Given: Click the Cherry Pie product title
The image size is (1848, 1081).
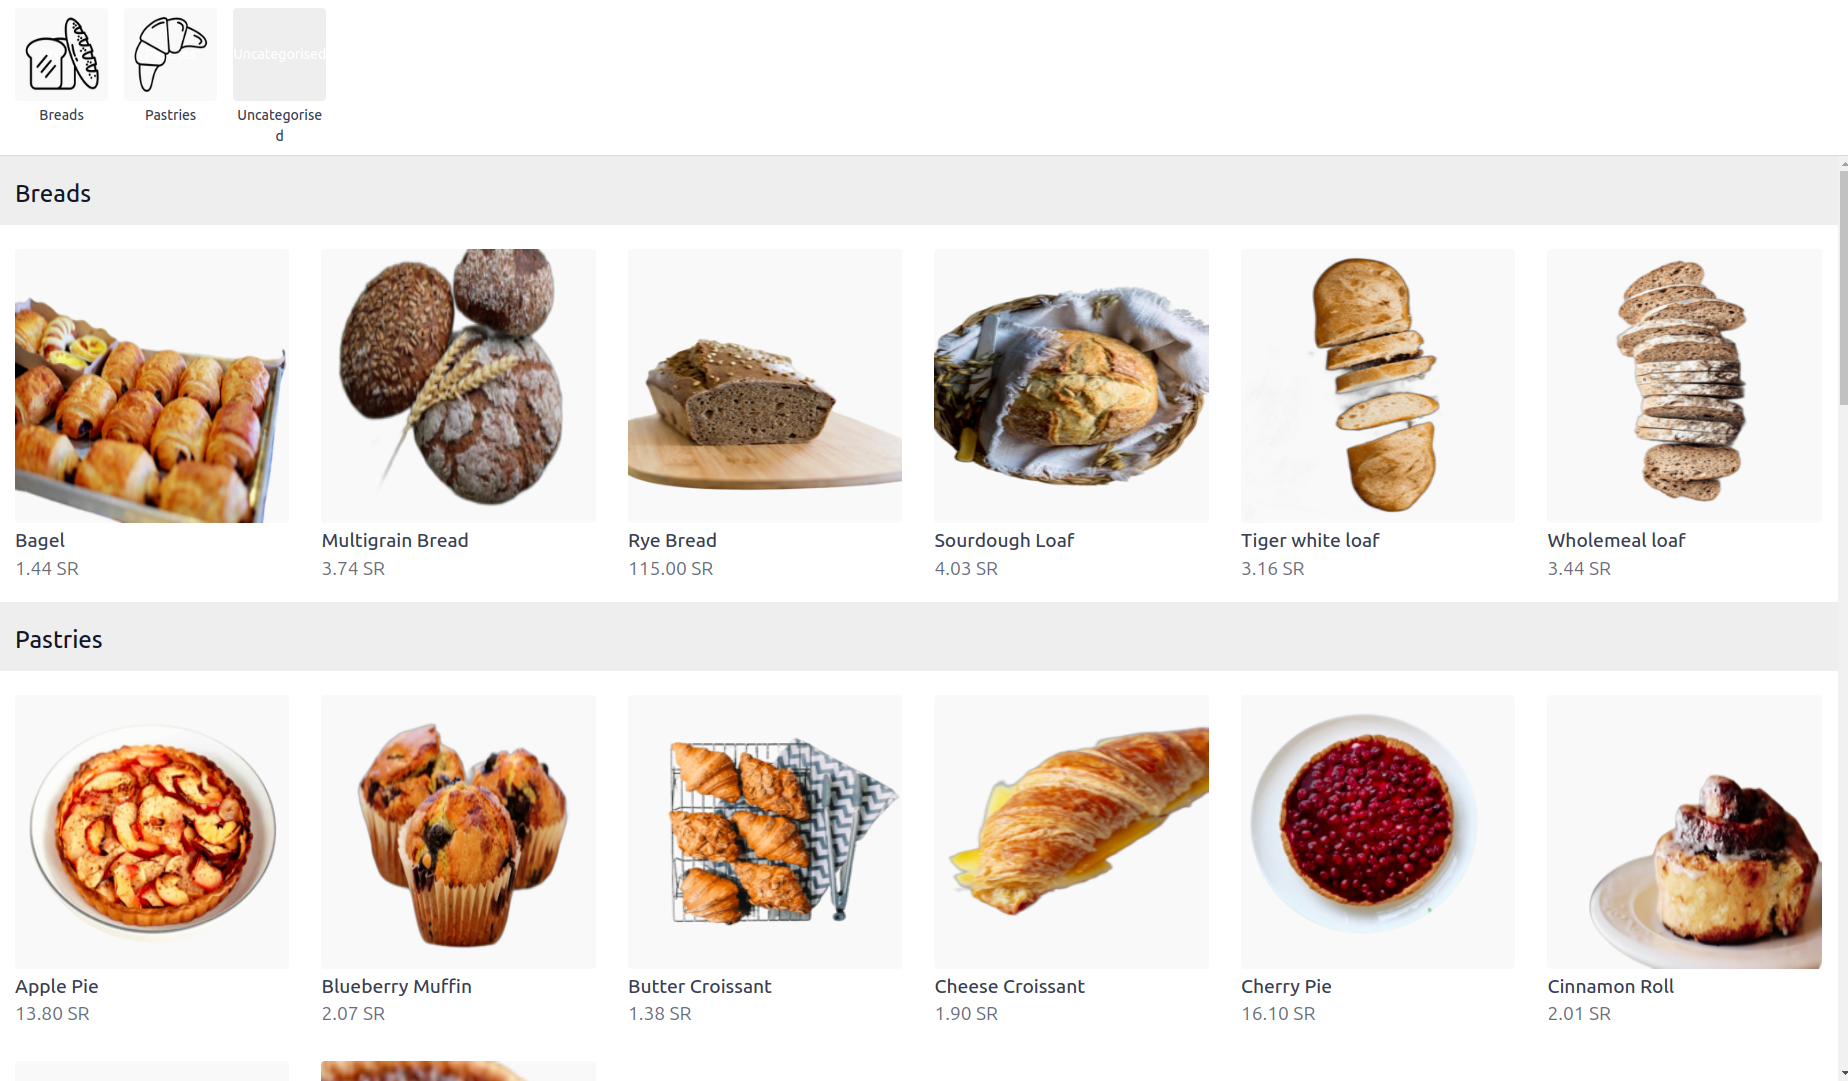Looking at the screenshot, I should [x=1286, y=986].
